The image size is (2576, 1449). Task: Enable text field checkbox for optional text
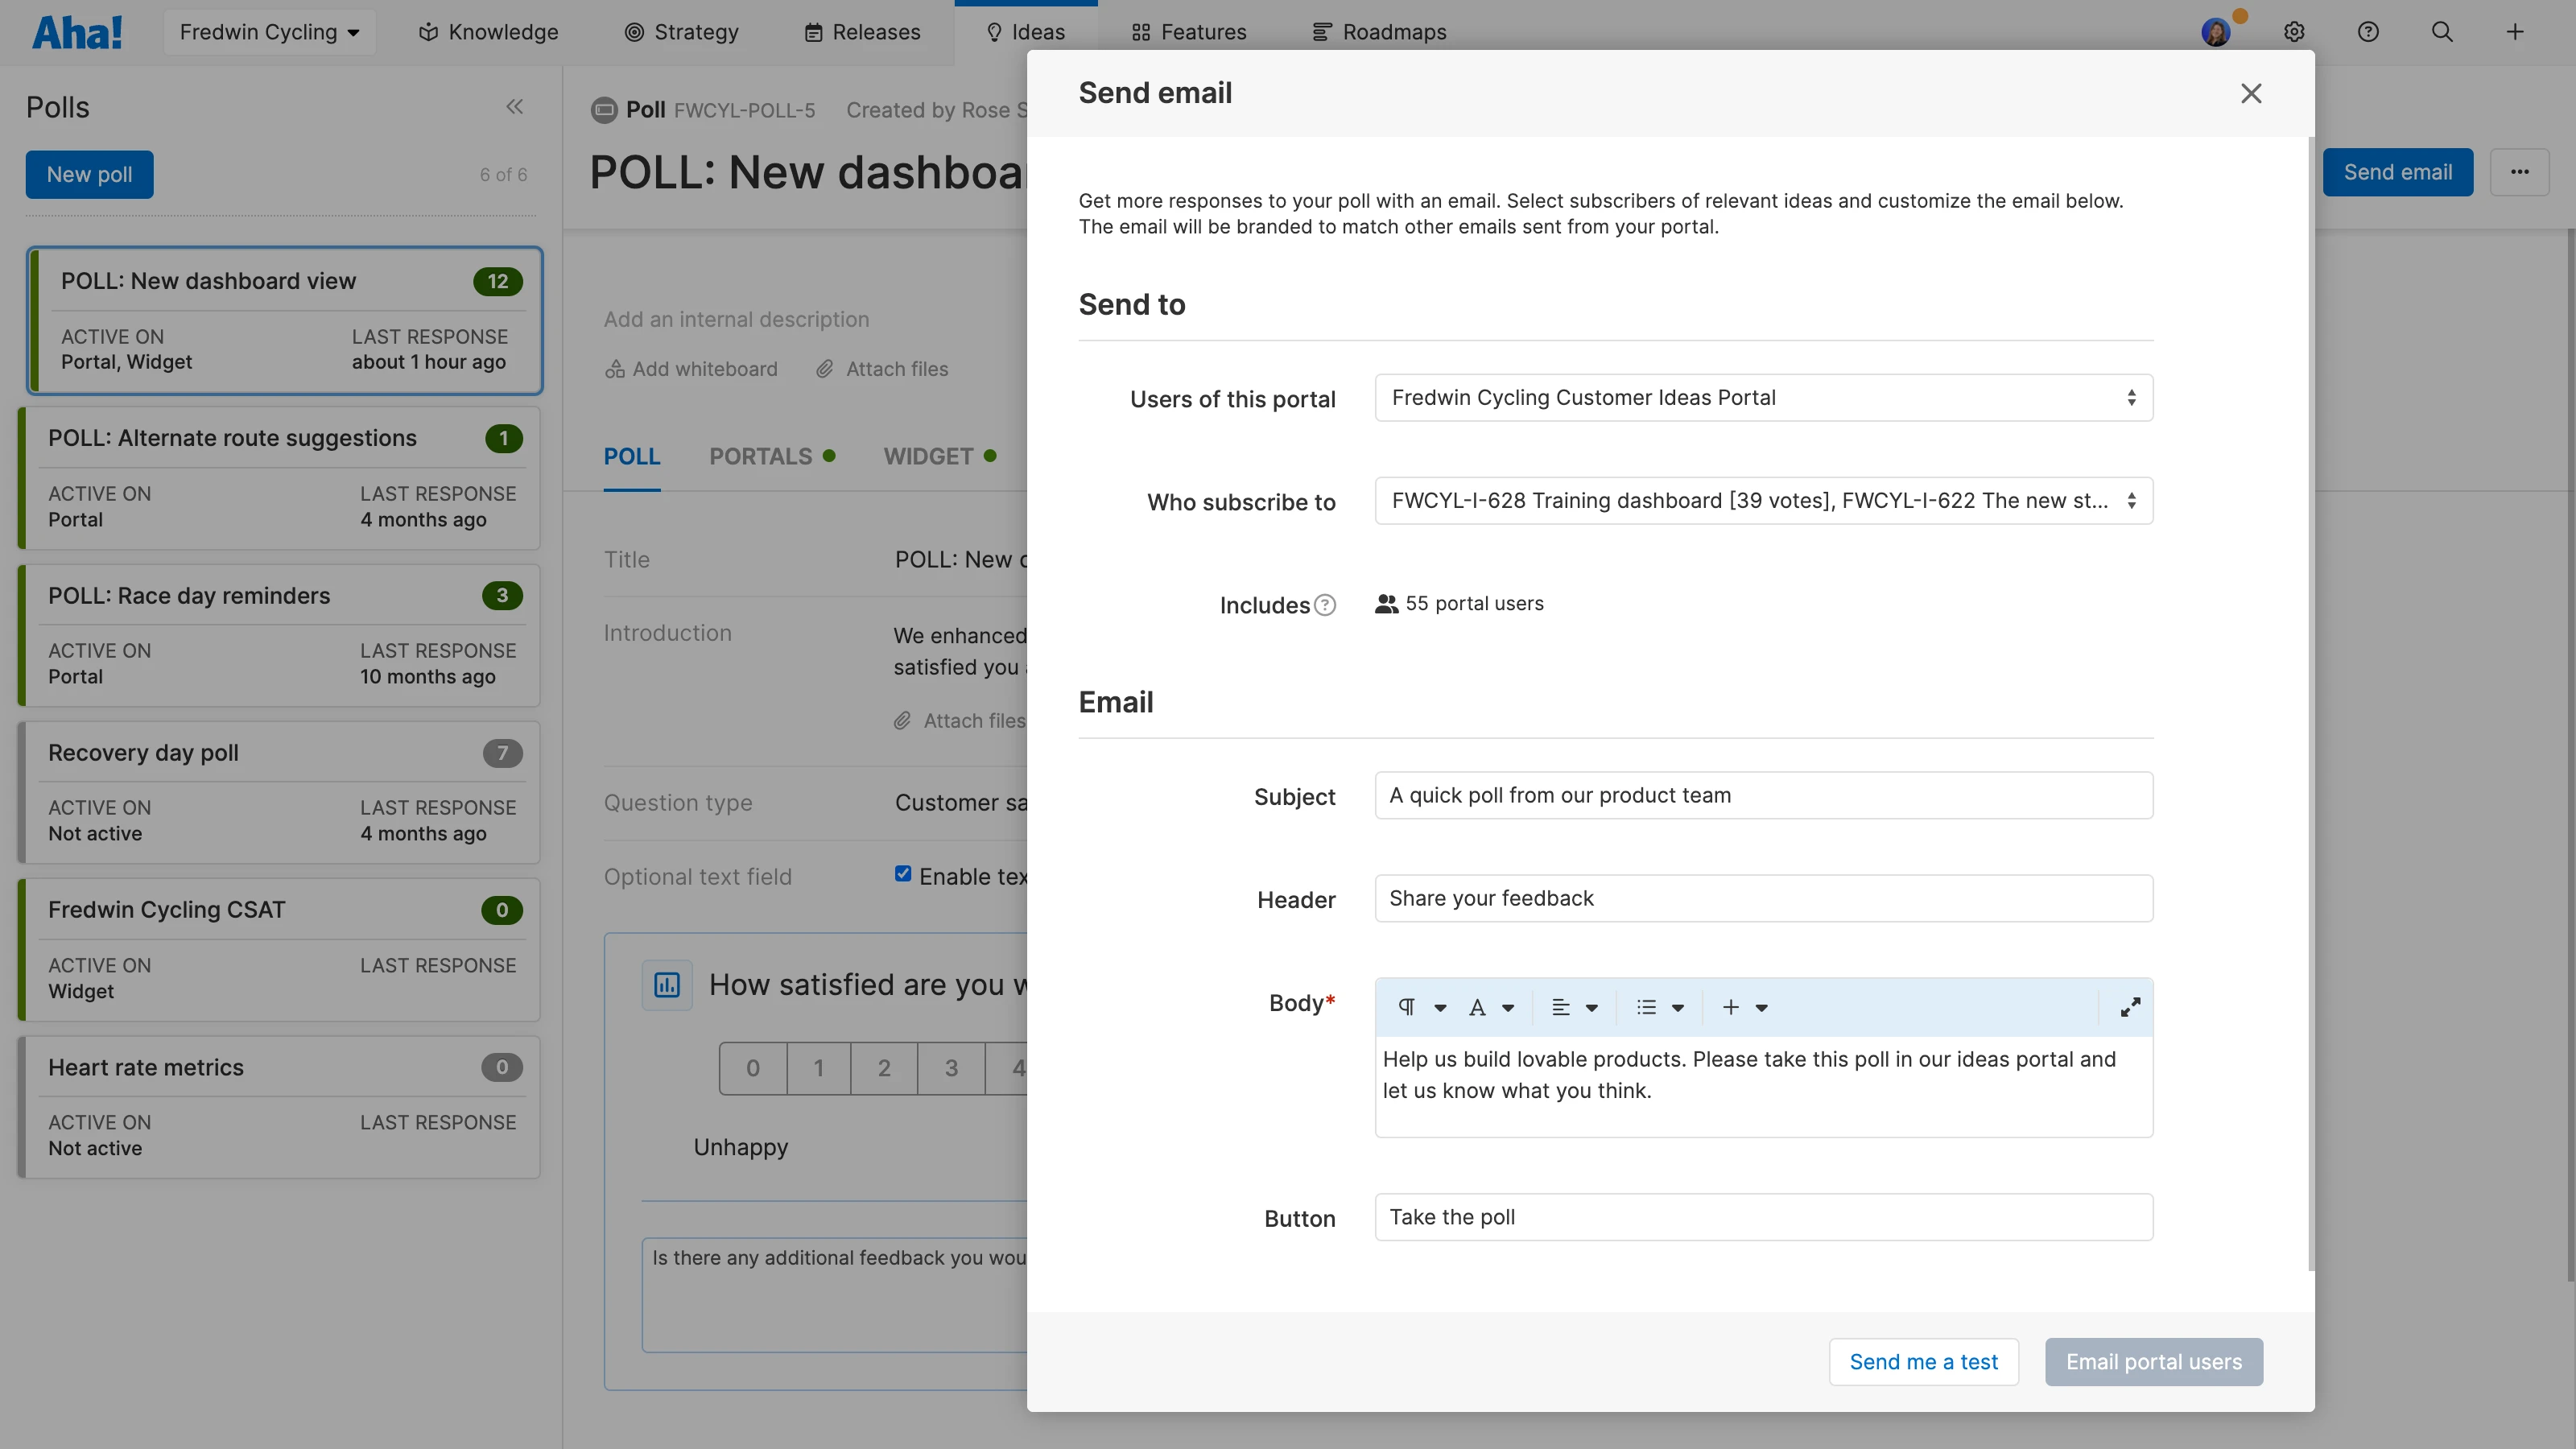click(903, 873)
